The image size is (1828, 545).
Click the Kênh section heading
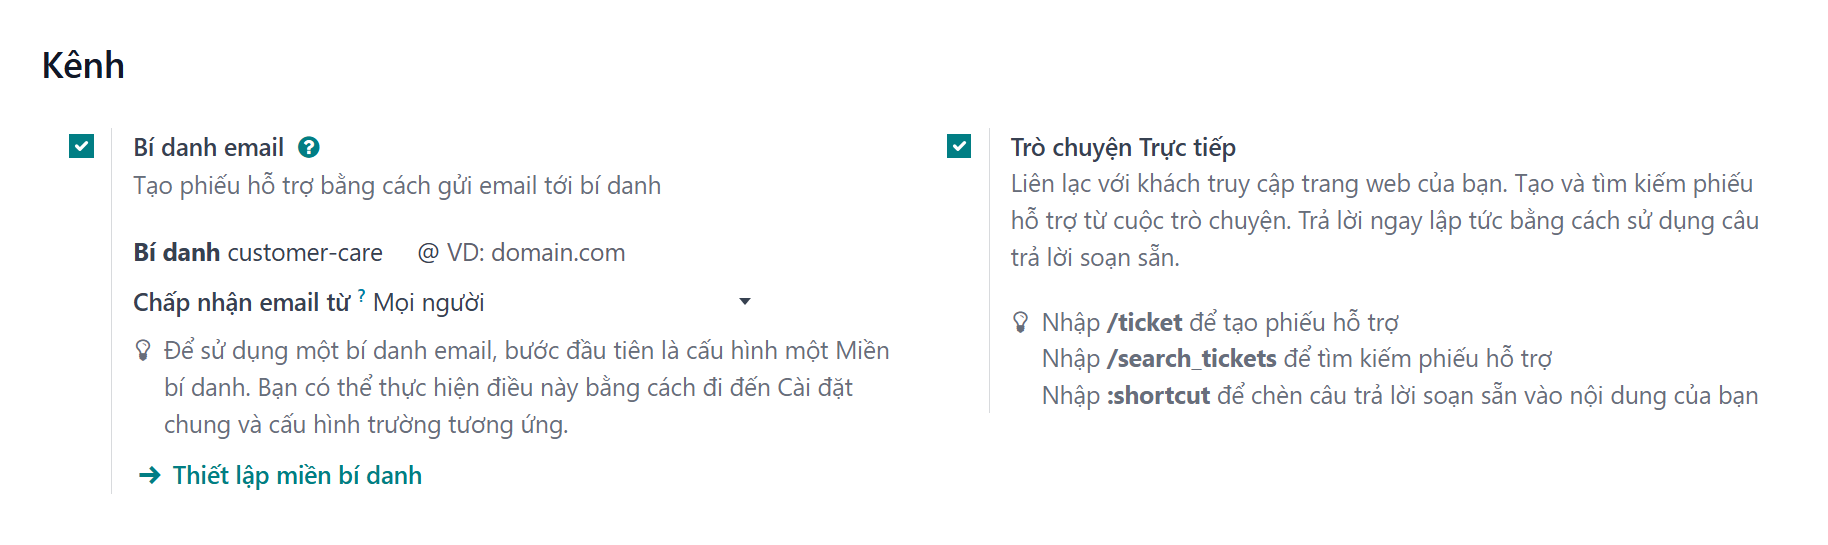[x=83, y=66]
